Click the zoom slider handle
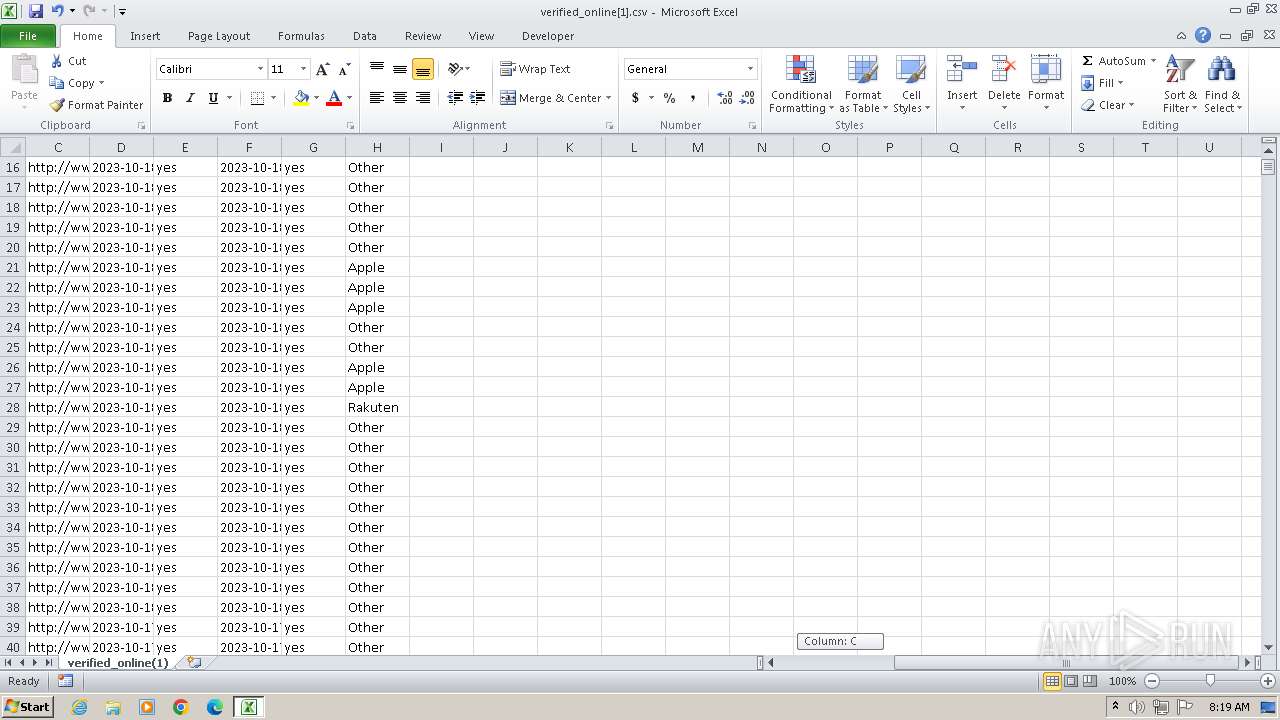This screenshot has width=1280, height=720. [1210, 681]
